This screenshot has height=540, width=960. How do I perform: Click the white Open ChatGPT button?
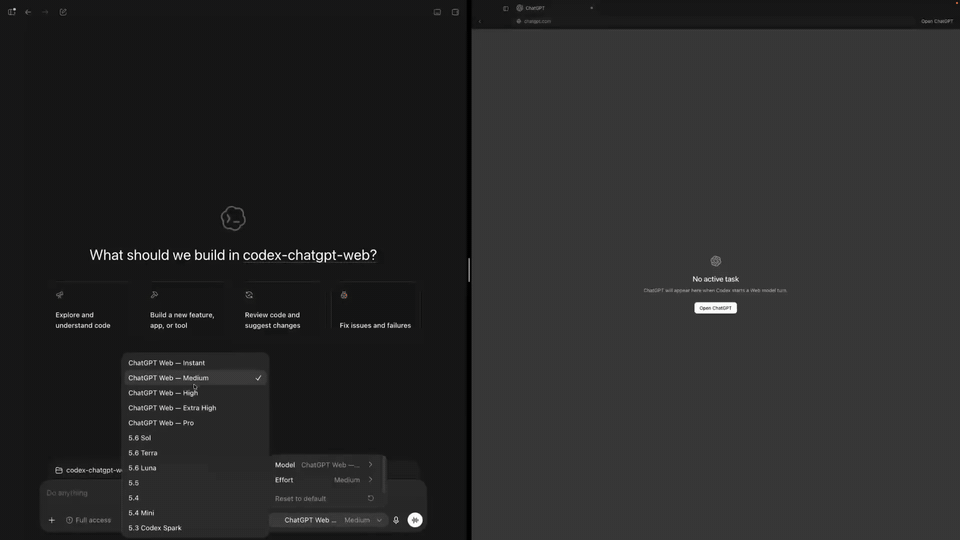coord(715,308)
